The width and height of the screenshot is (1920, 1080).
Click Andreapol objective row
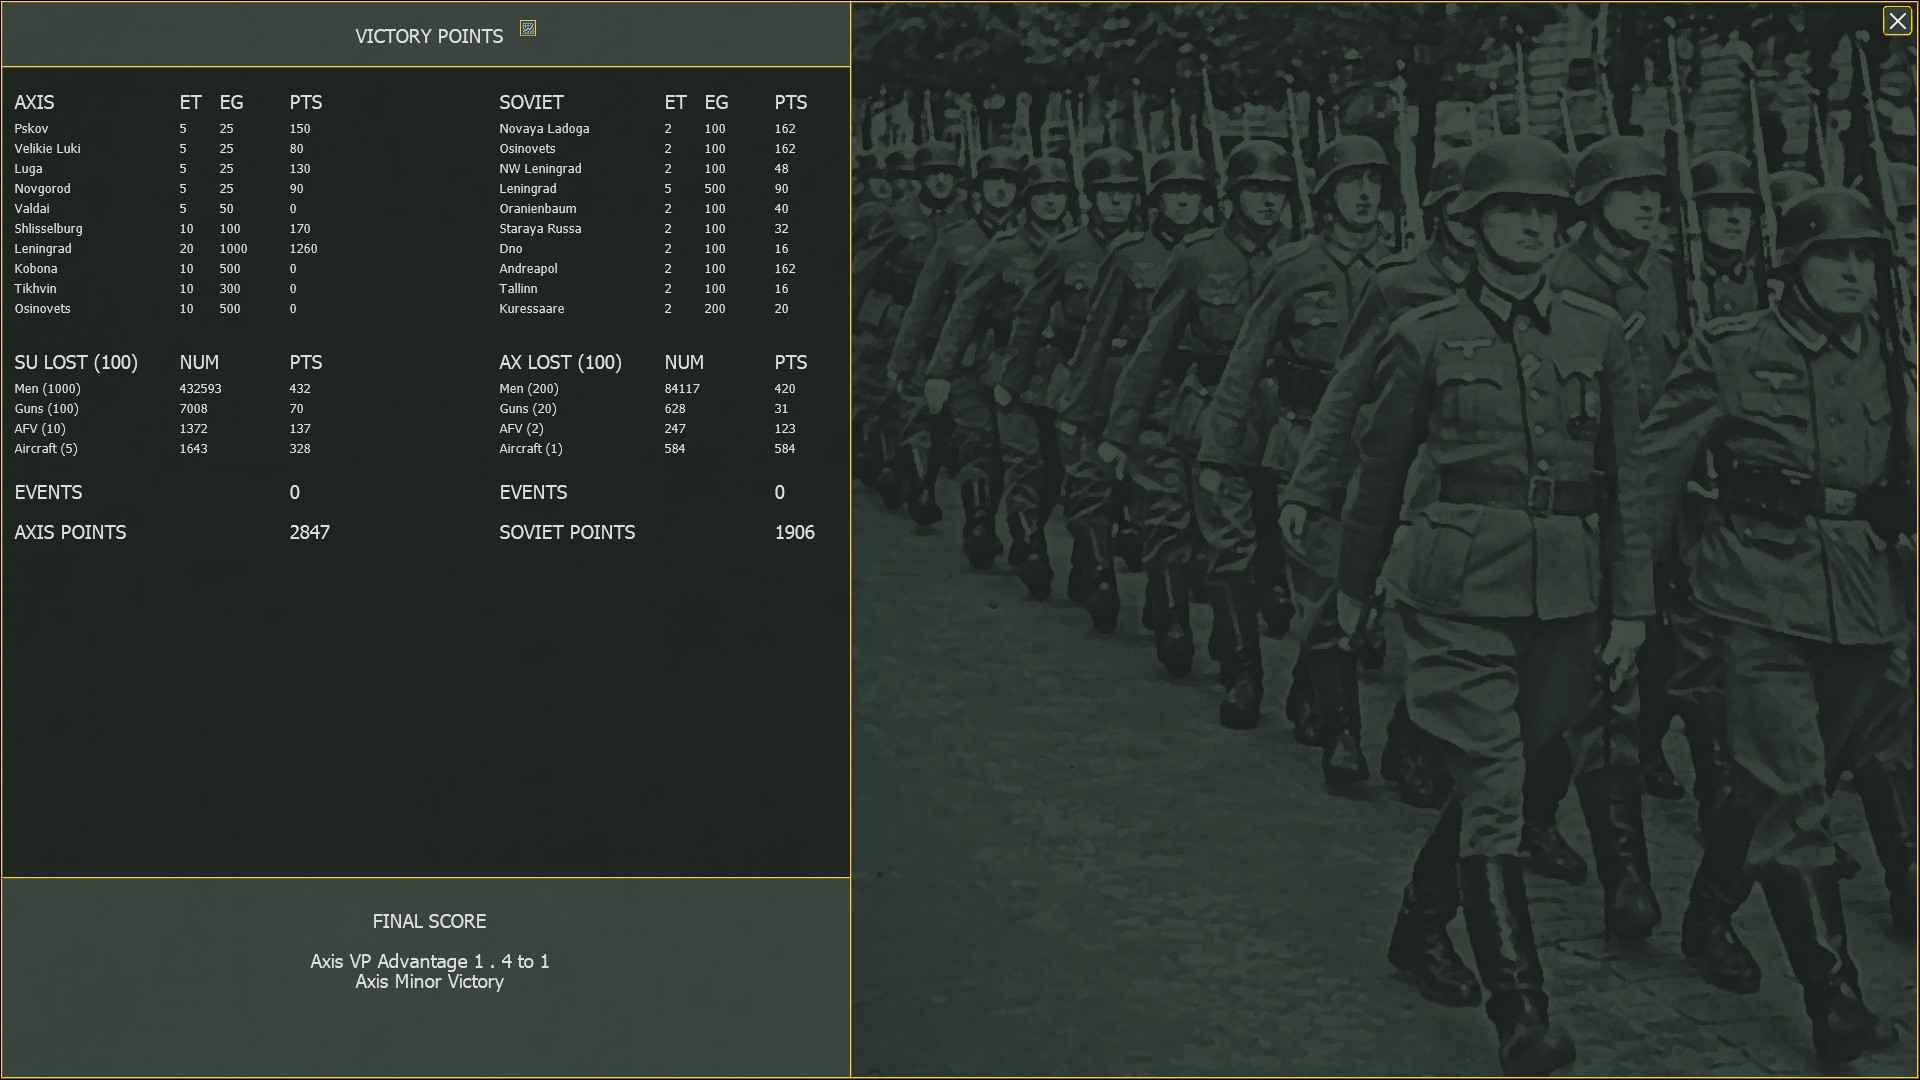pyautogui.click(x=528, y=269)
